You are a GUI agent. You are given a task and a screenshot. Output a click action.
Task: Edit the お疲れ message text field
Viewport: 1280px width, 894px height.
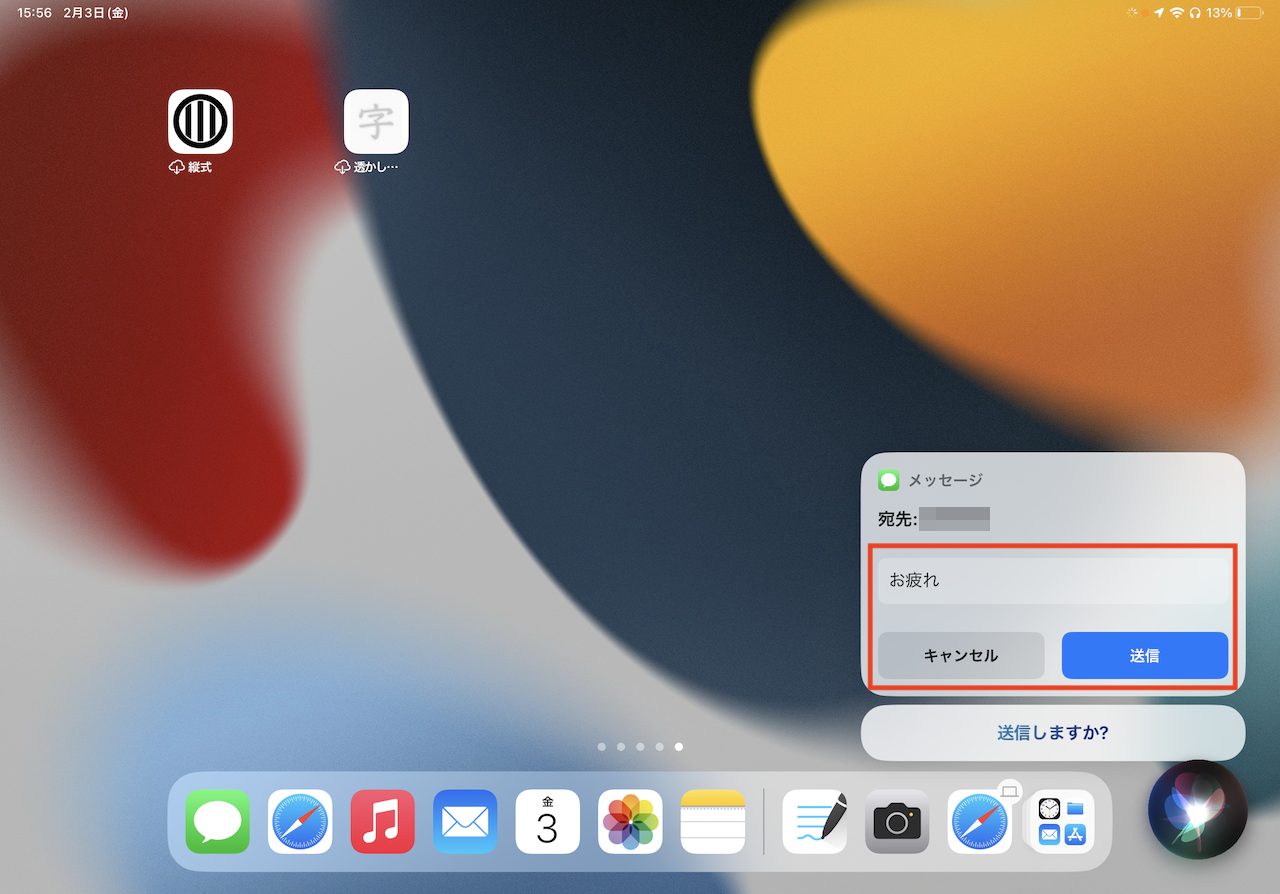pos(1053,580)
